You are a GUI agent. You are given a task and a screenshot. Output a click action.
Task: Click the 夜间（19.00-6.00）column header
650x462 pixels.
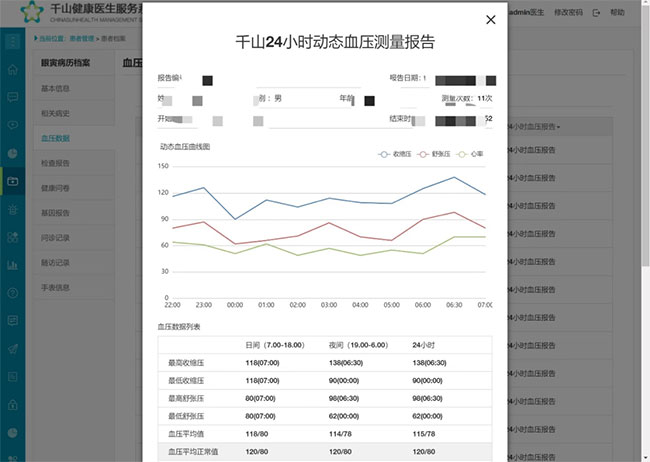click(359, 345)
